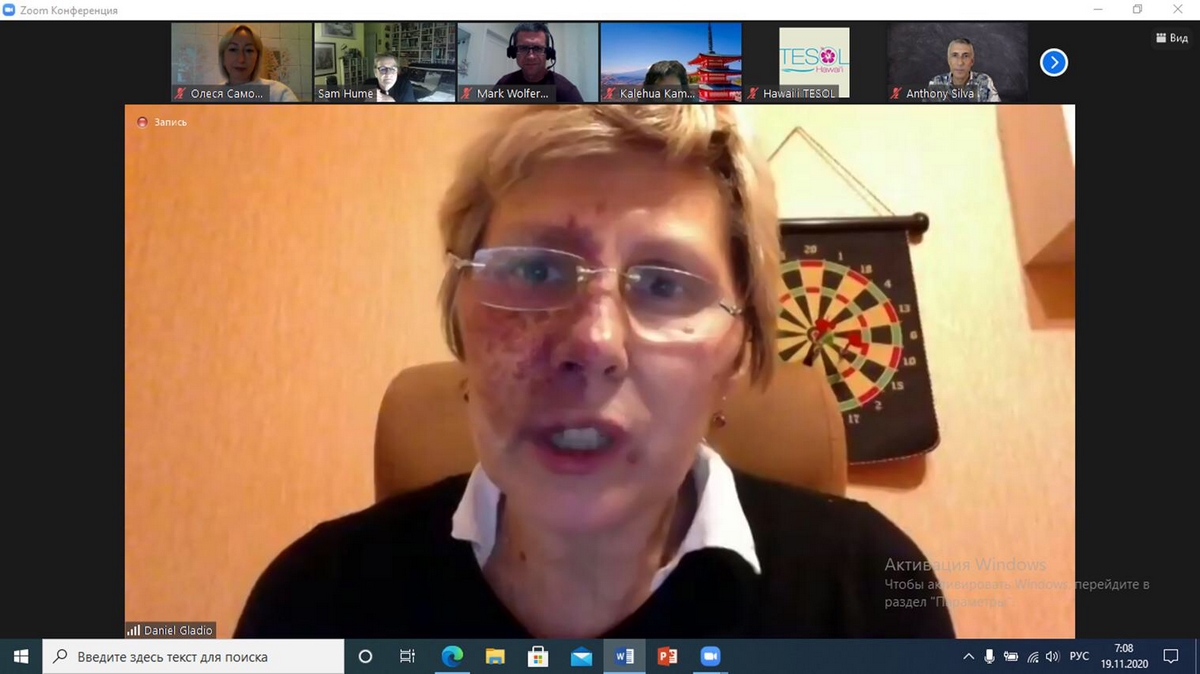Viewport: 1200px width, 674px height.
Task: Open the Task View button in taskbar
Action: point(407,657)
